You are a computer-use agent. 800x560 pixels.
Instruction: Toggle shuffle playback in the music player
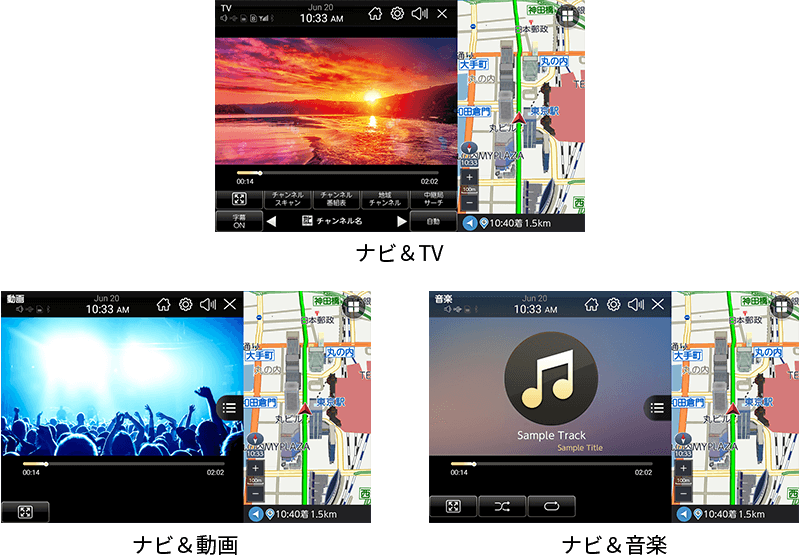coord(502,507)
